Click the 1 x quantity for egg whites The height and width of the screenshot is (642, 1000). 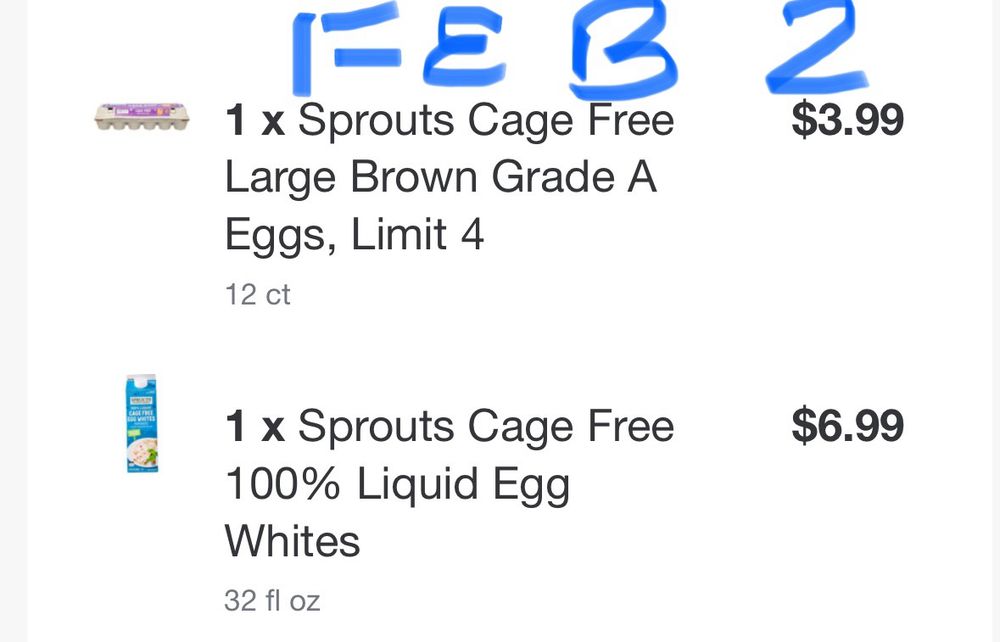[x=255, y=428]
